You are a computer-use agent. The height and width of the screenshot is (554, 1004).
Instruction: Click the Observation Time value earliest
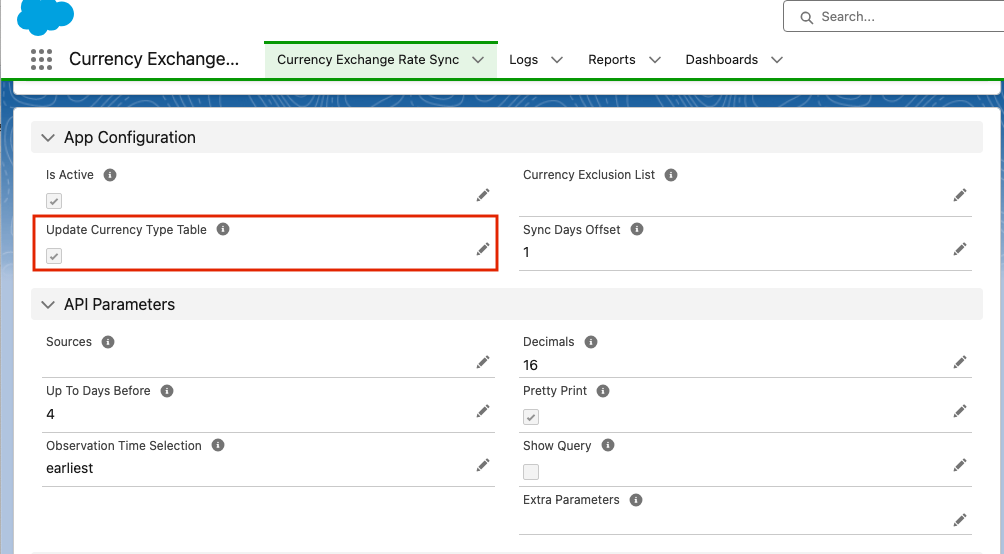(70, 468)
